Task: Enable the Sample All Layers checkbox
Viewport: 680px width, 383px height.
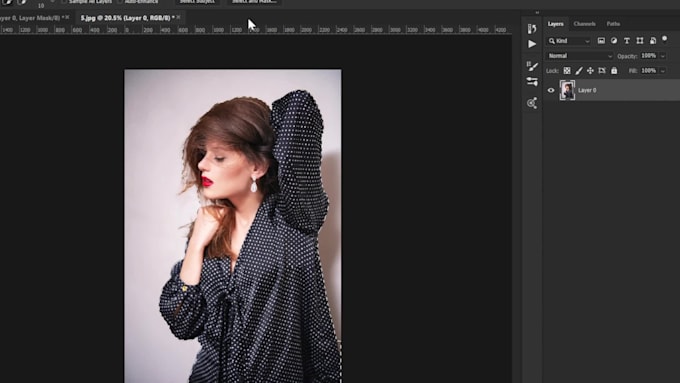Action: (x=64, y=2)
